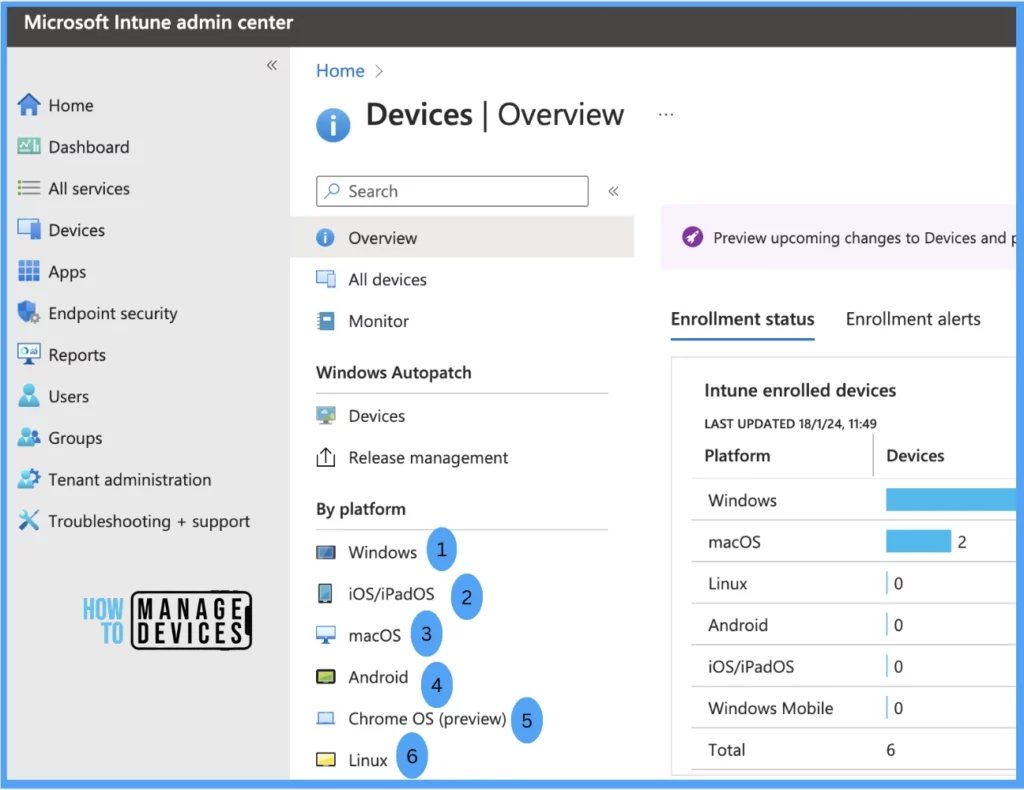
Task: Click the Linux row in enrolled devices table
Action: (x=853, y=584)
